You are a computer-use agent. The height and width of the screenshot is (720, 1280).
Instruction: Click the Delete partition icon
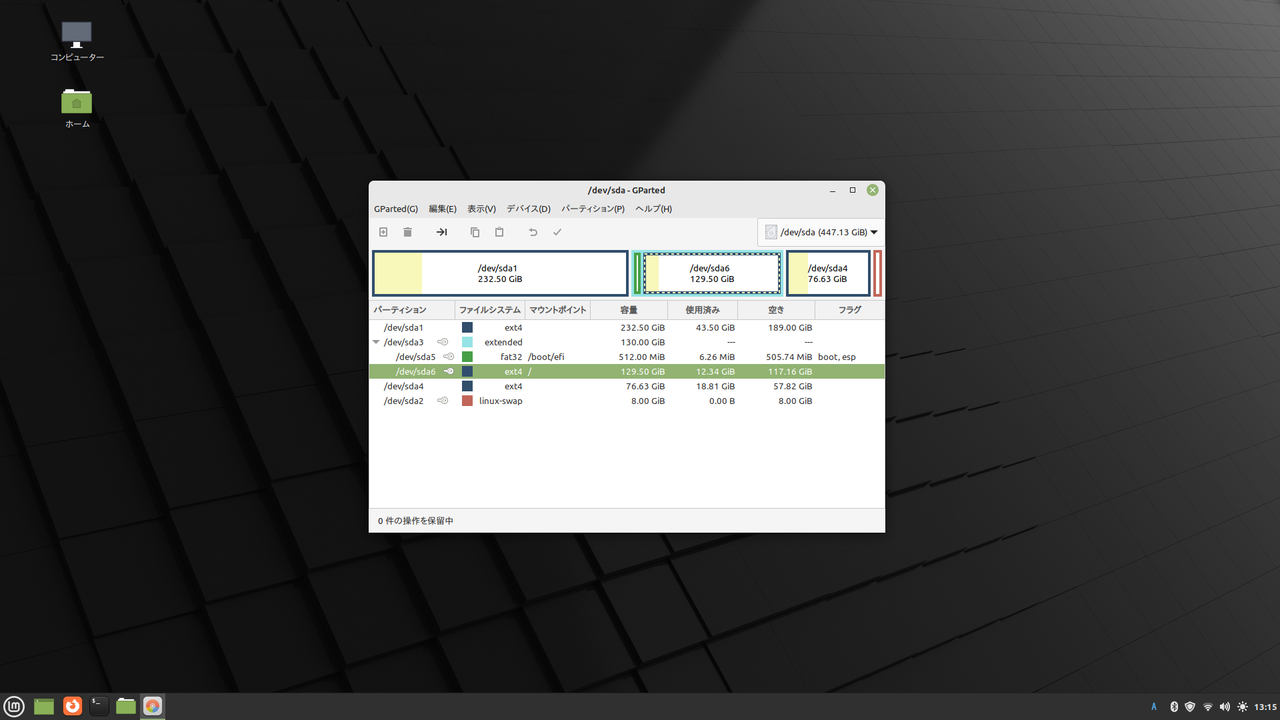(x=407, y=231)
